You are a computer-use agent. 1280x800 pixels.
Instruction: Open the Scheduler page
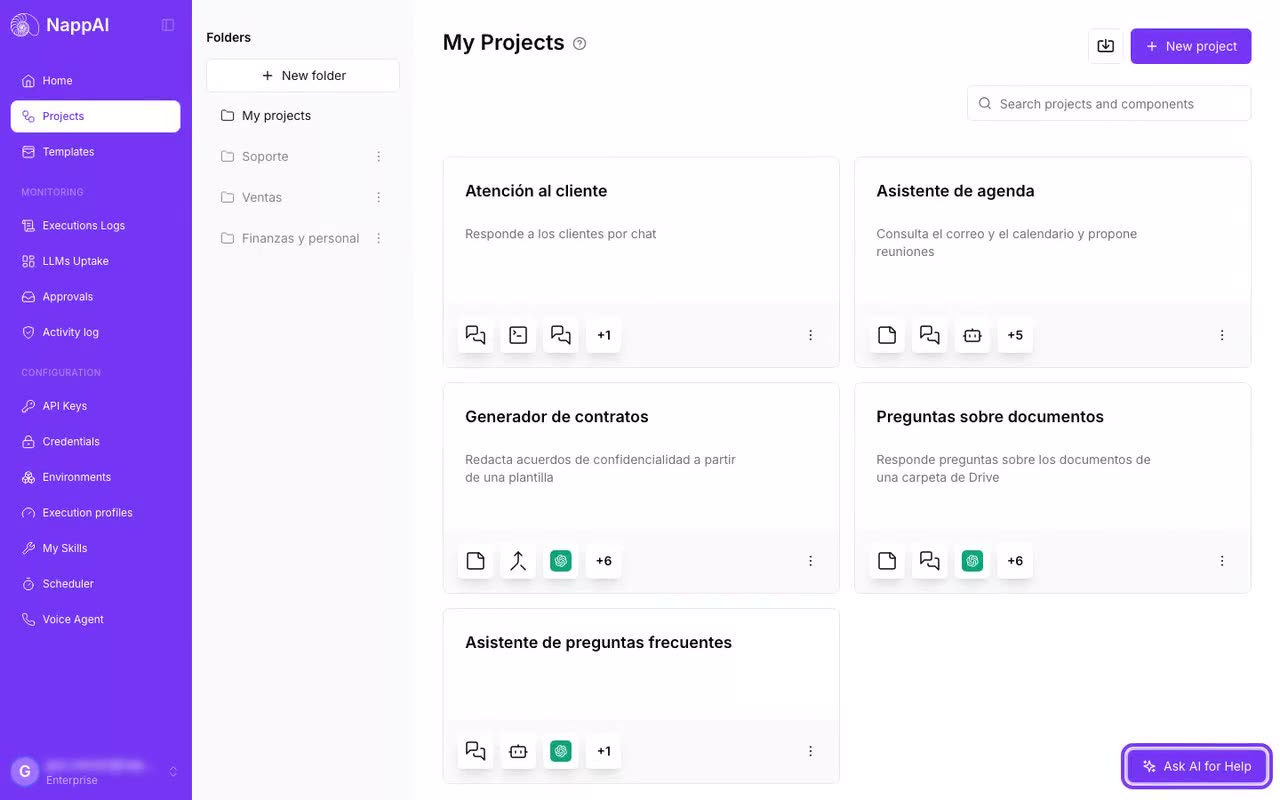coord(96,584)
